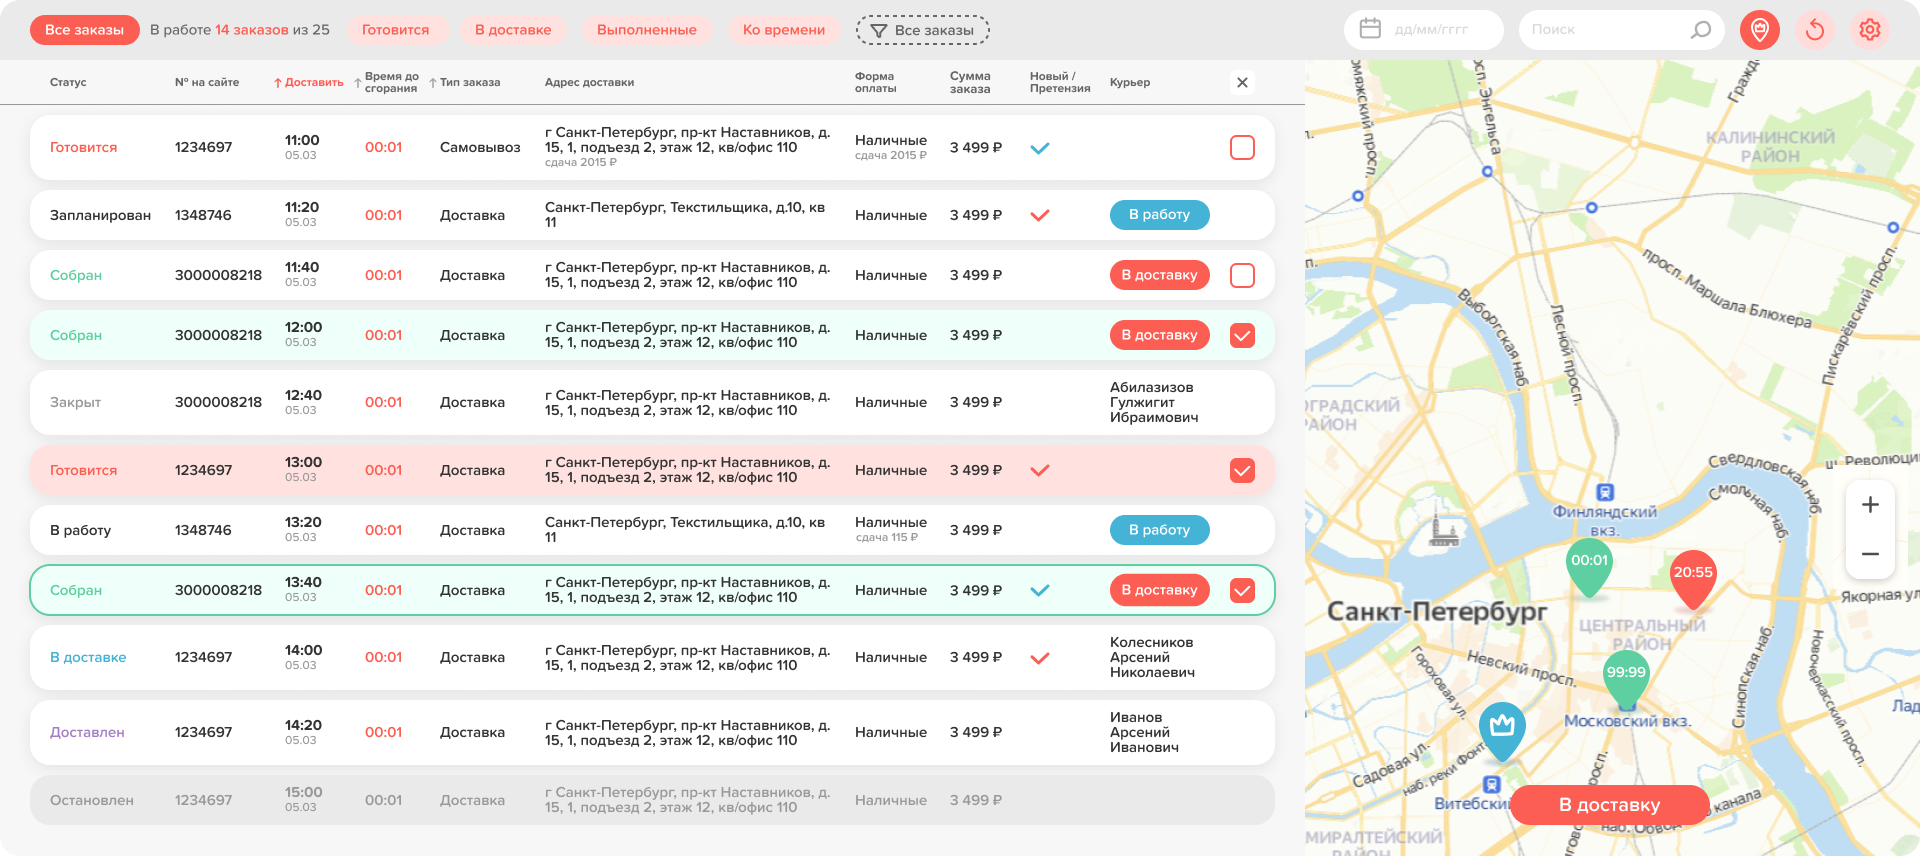This screenshot has width=1920, height=856.
Task: Click the blue crown map marker
Action: coord(1502,731)
